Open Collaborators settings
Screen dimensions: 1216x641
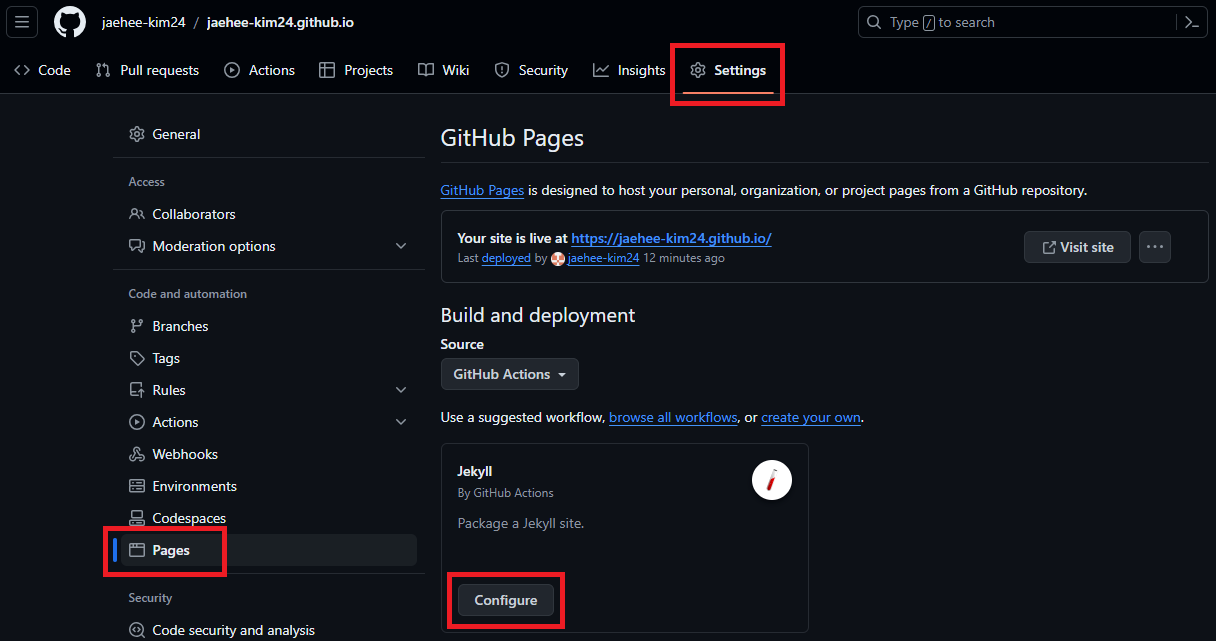[x=269, y=214]
